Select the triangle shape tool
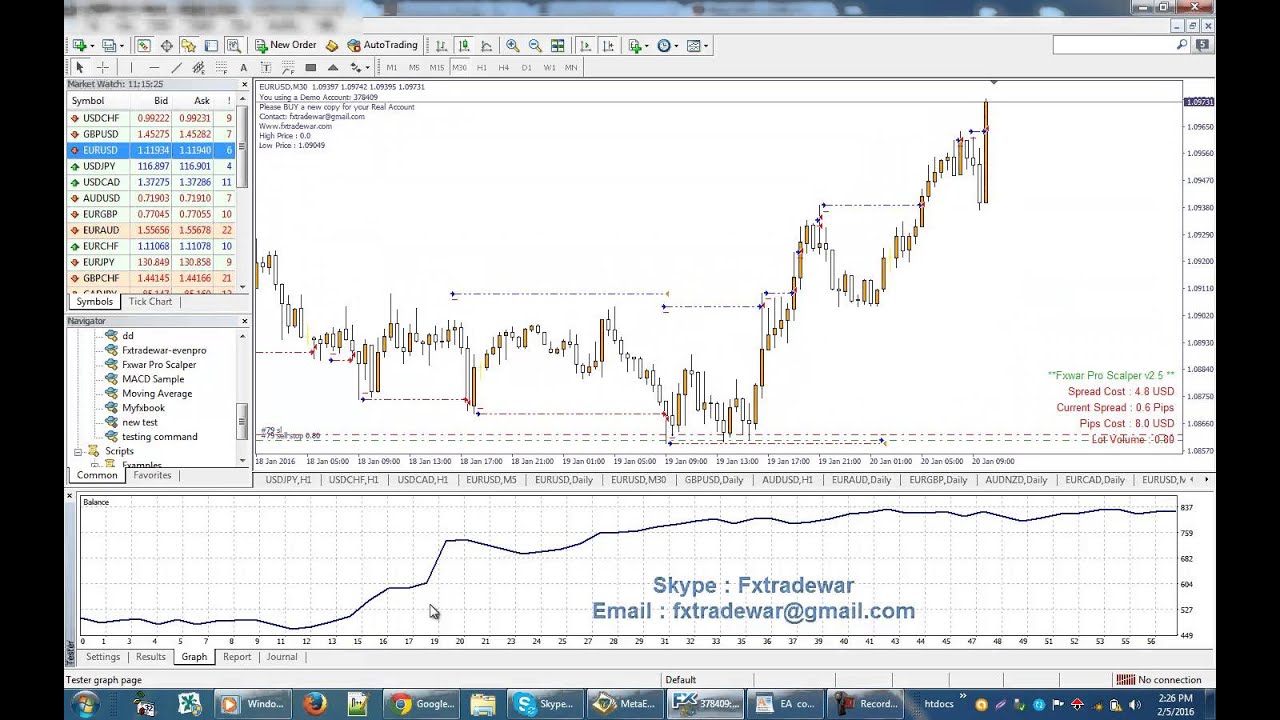1280x720 pixels. coord(333,68)
